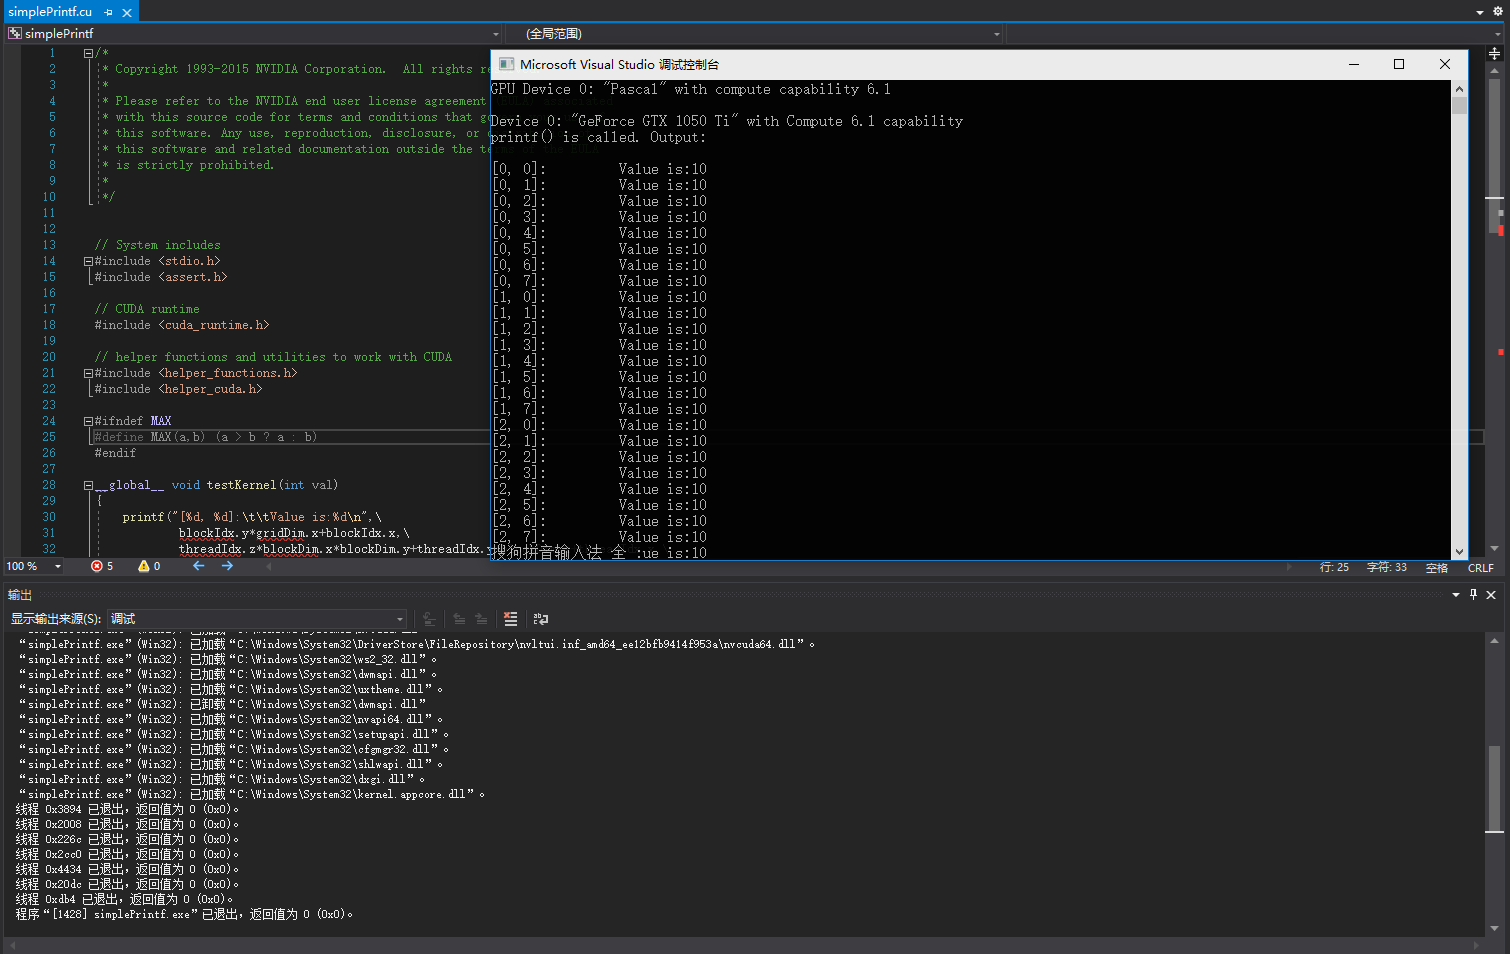Click the 输出 panel title
This screenshot has width=1510, height=954.
point(20,595)
